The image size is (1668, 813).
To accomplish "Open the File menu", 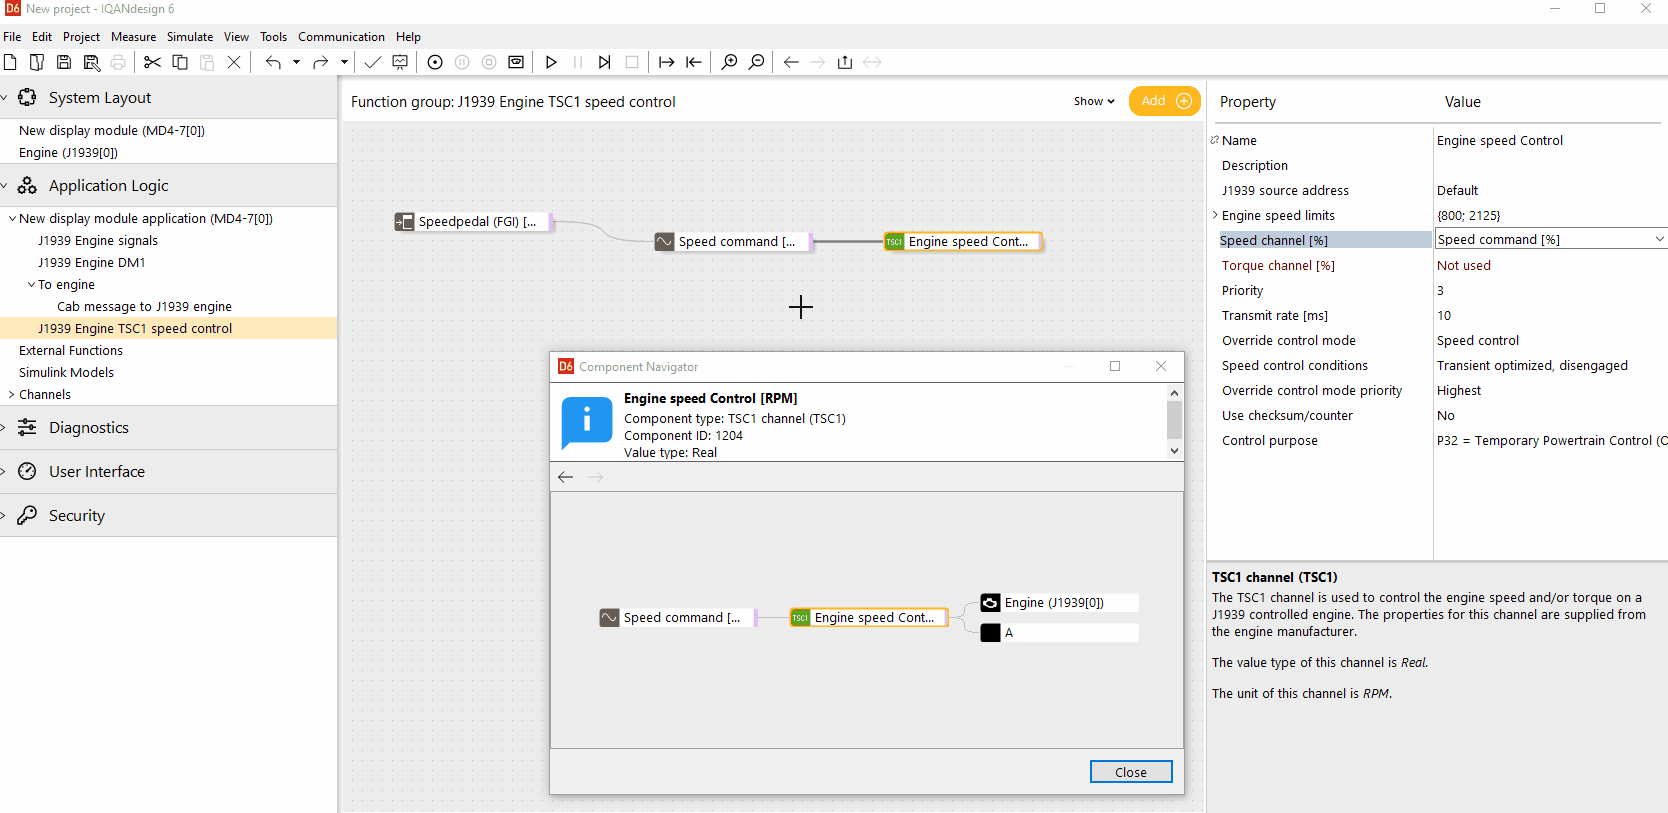I will [x=12, y=37].
